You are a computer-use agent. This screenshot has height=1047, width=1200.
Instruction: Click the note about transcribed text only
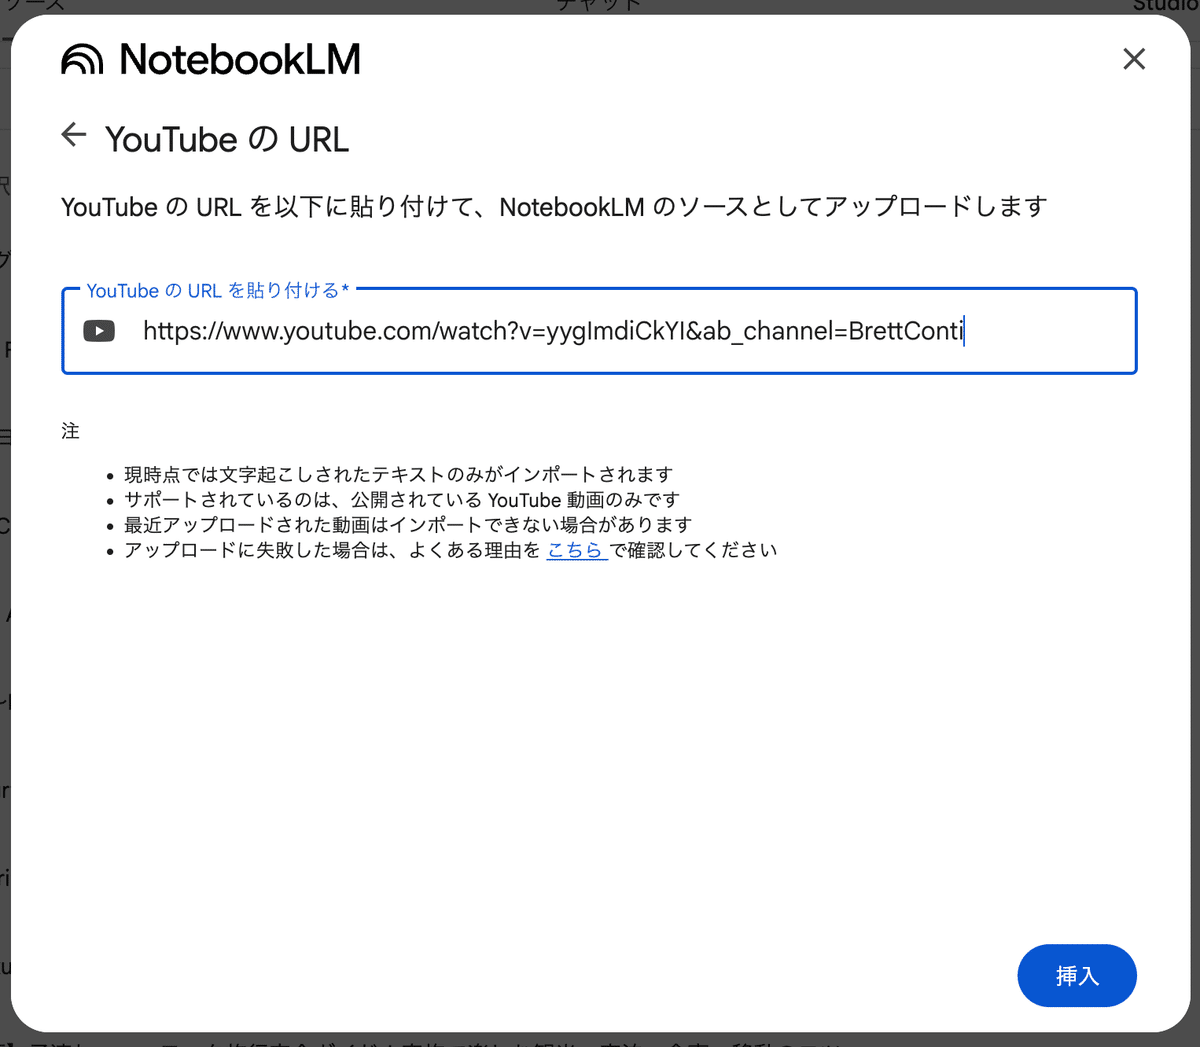(398, 475)
